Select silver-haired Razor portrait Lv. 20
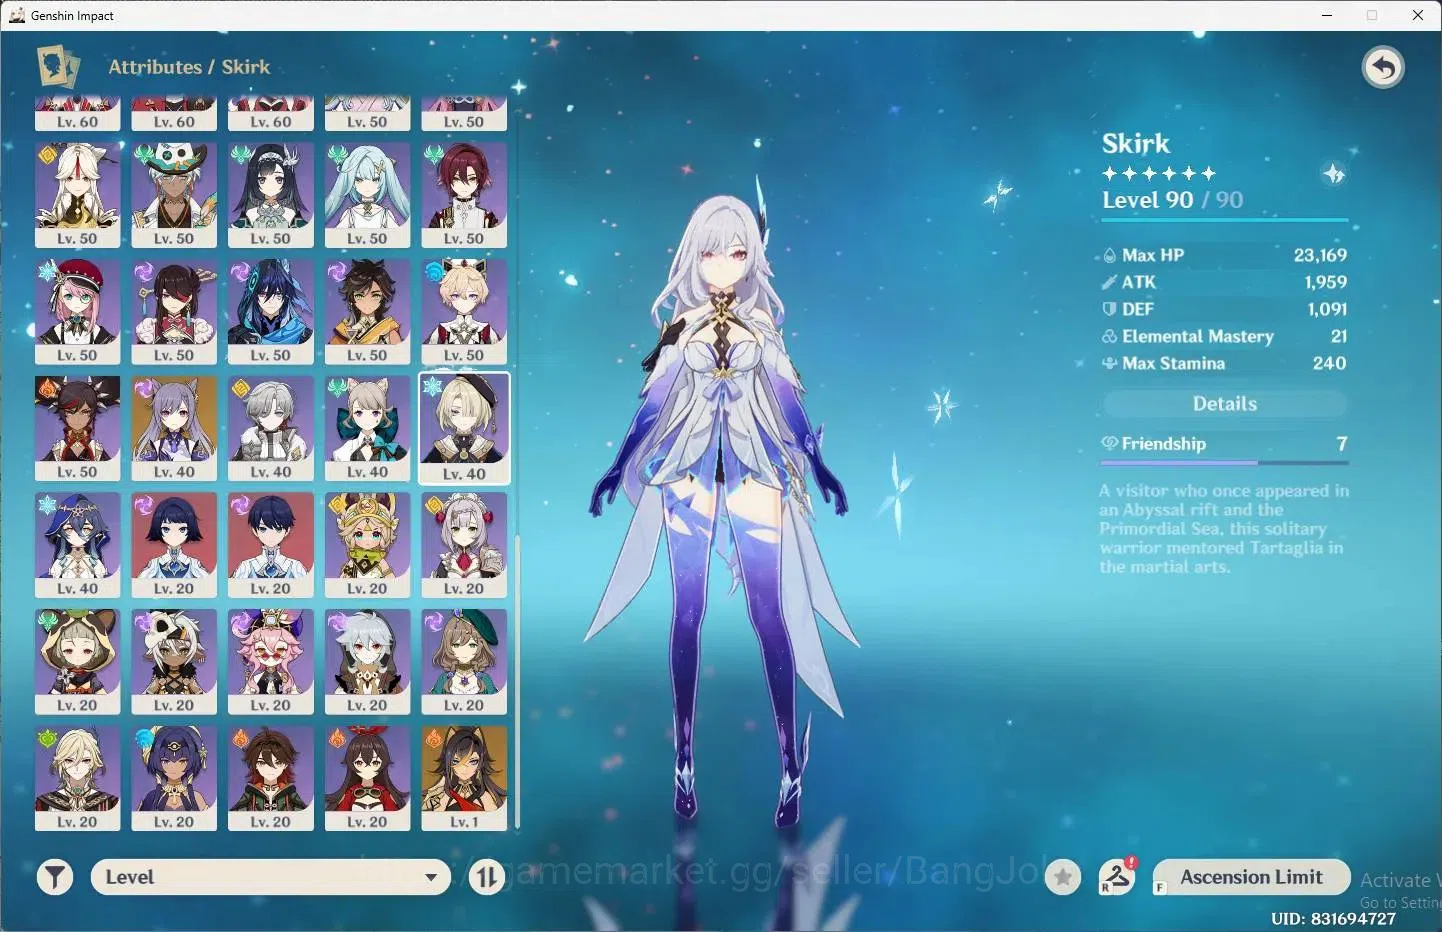This screenshot has height=932, width=1442. tap(367, 662)
